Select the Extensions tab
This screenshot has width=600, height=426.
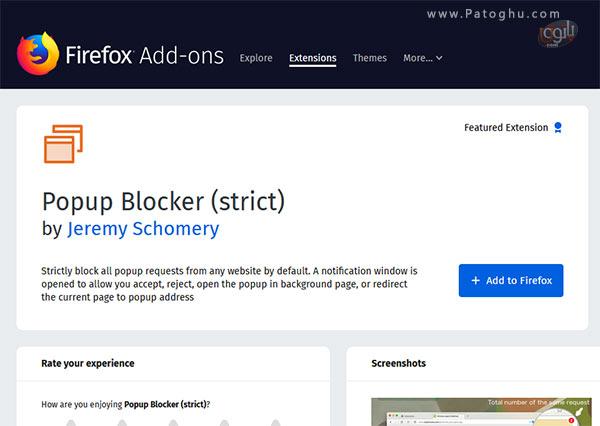(x=313, y=58)
